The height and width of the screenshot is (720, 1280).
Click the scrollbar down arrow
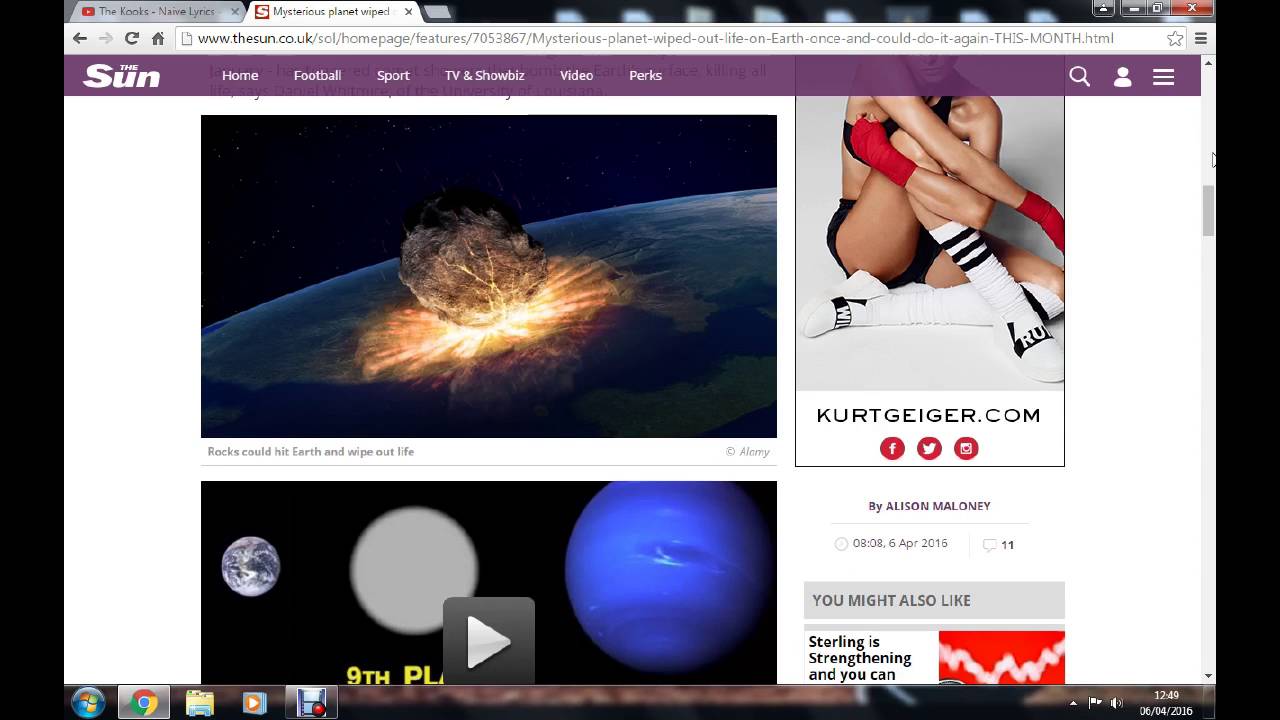coord(1208,676)
